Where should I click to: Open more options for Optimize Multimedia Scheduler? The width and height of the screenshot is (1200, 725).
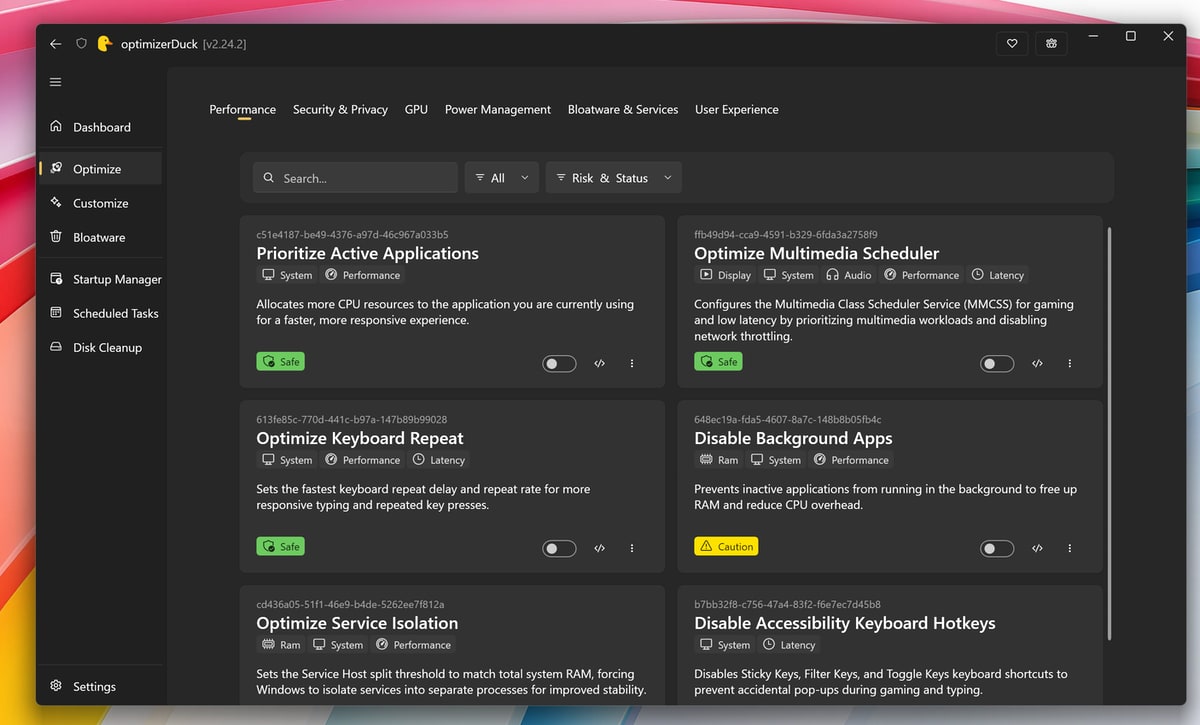(1070, 364)
